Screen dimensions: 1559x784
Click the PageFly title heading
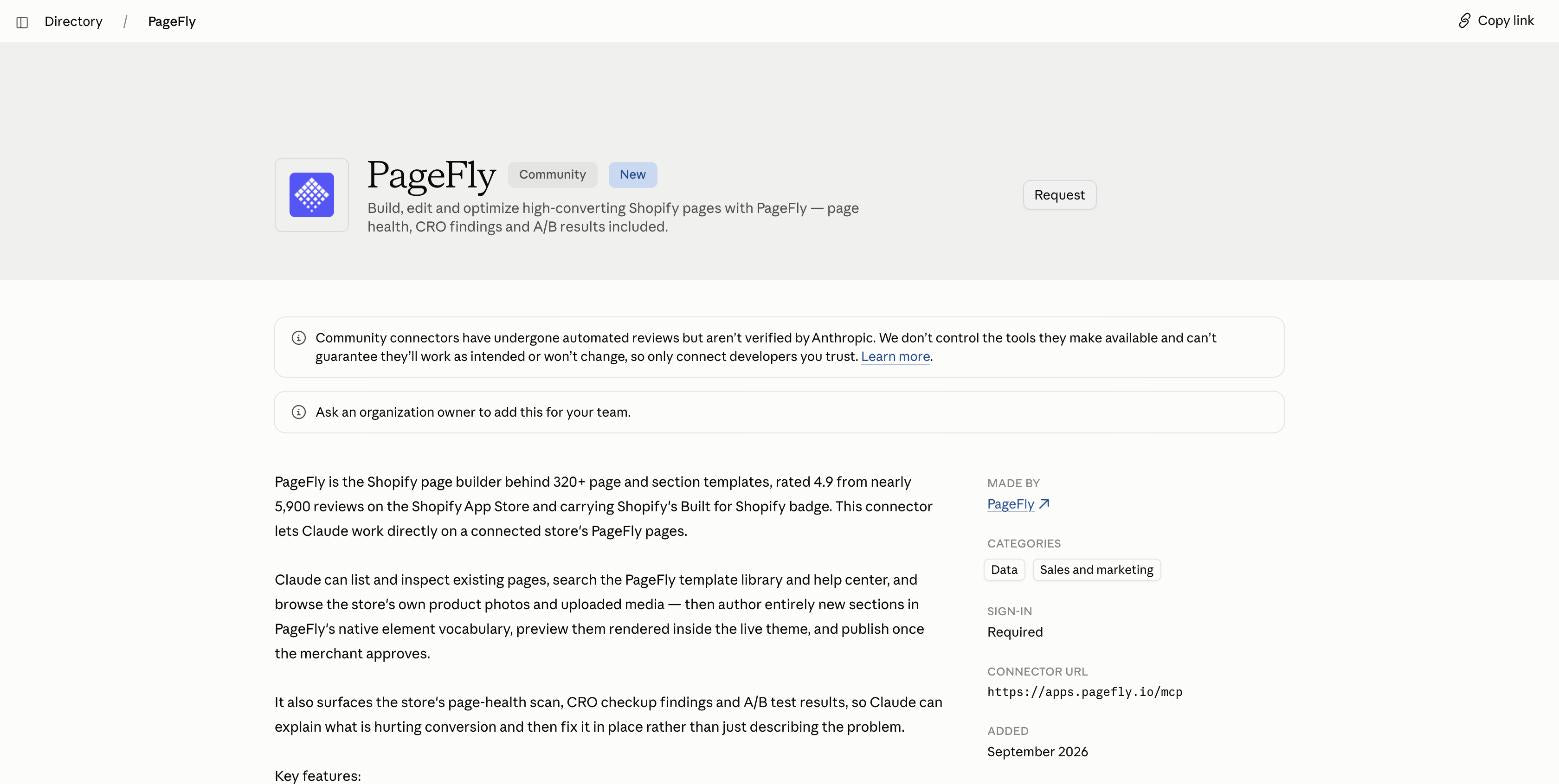432,175
